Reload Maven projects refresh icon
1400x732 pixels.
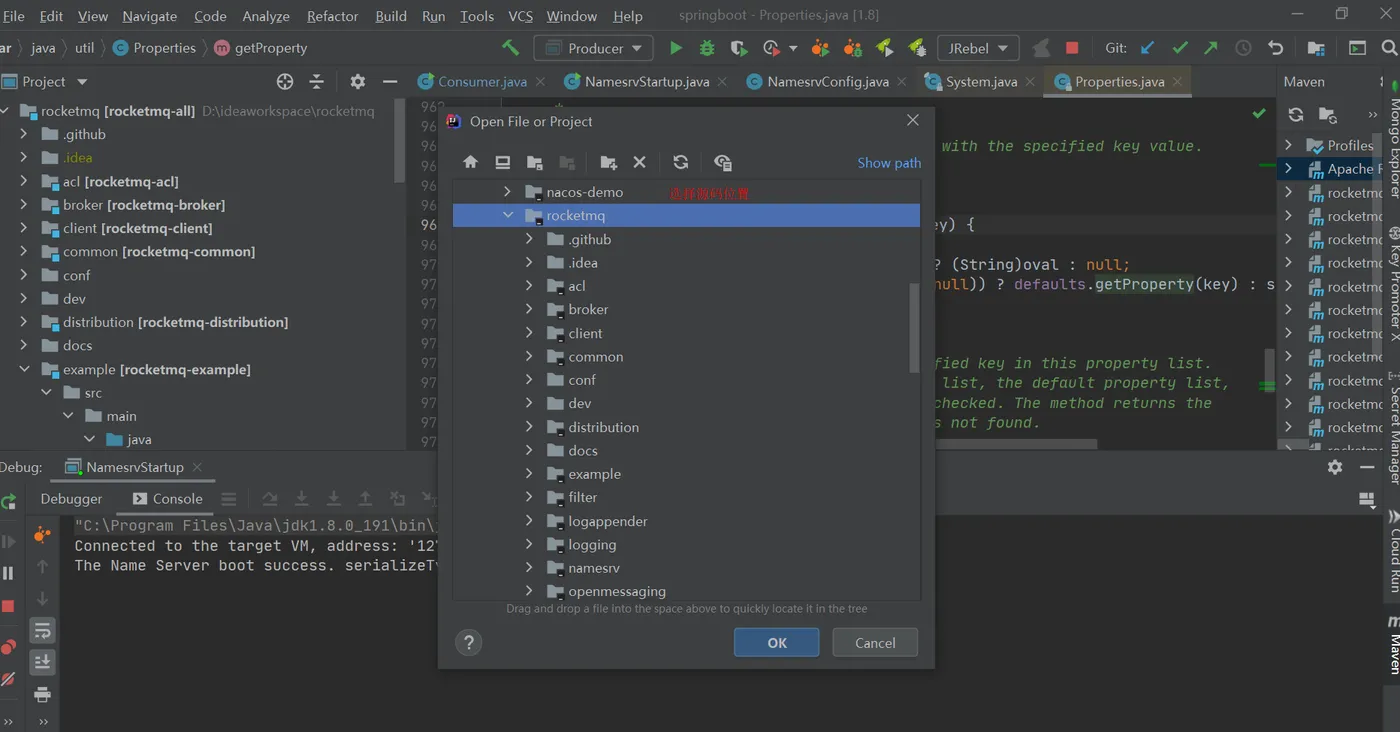[x=1296, y=115]
